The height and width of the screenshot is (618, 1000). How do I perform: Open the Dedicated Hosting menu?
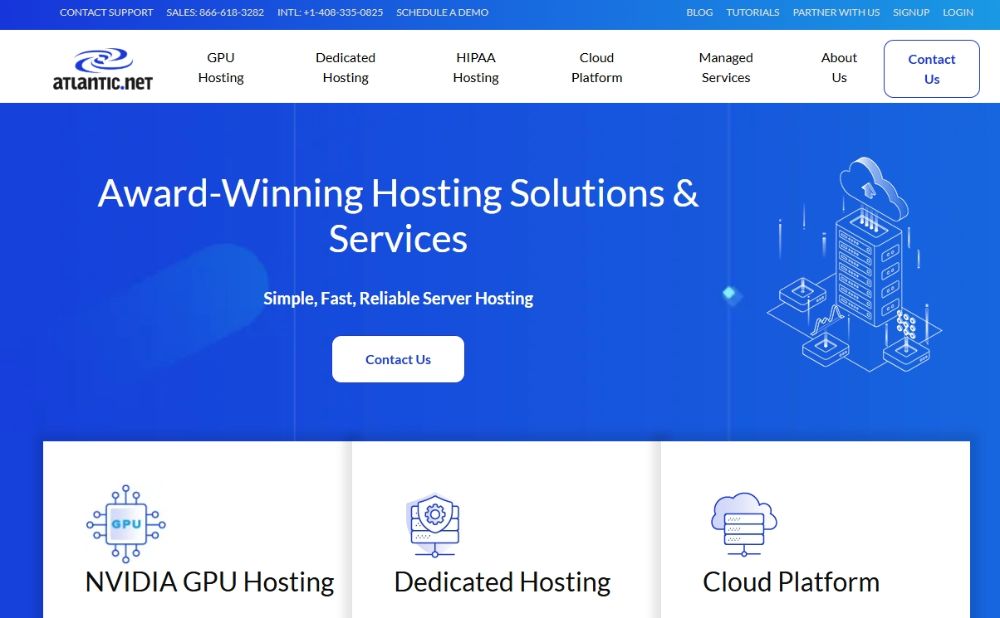345,68
